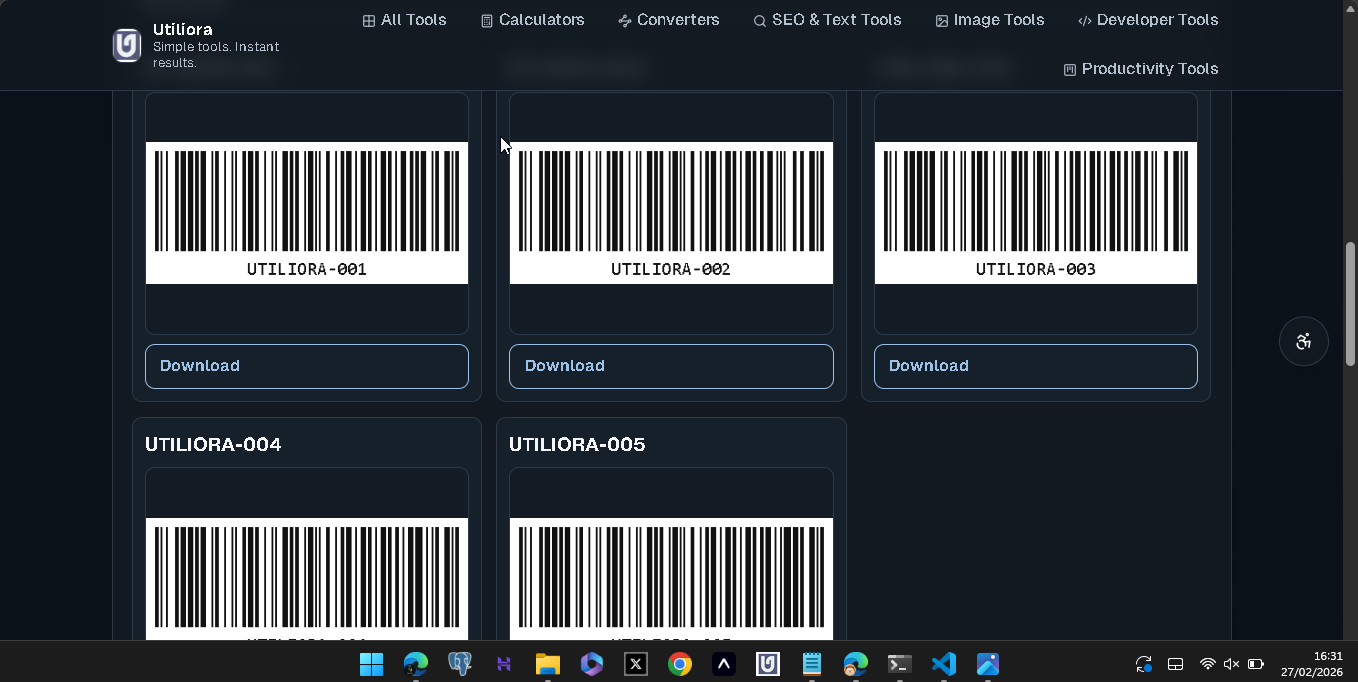This screenshot has width=1358, height=682.
Task: Open Microsoft Copilot from the taskbar
Action: tap(592, 664)
